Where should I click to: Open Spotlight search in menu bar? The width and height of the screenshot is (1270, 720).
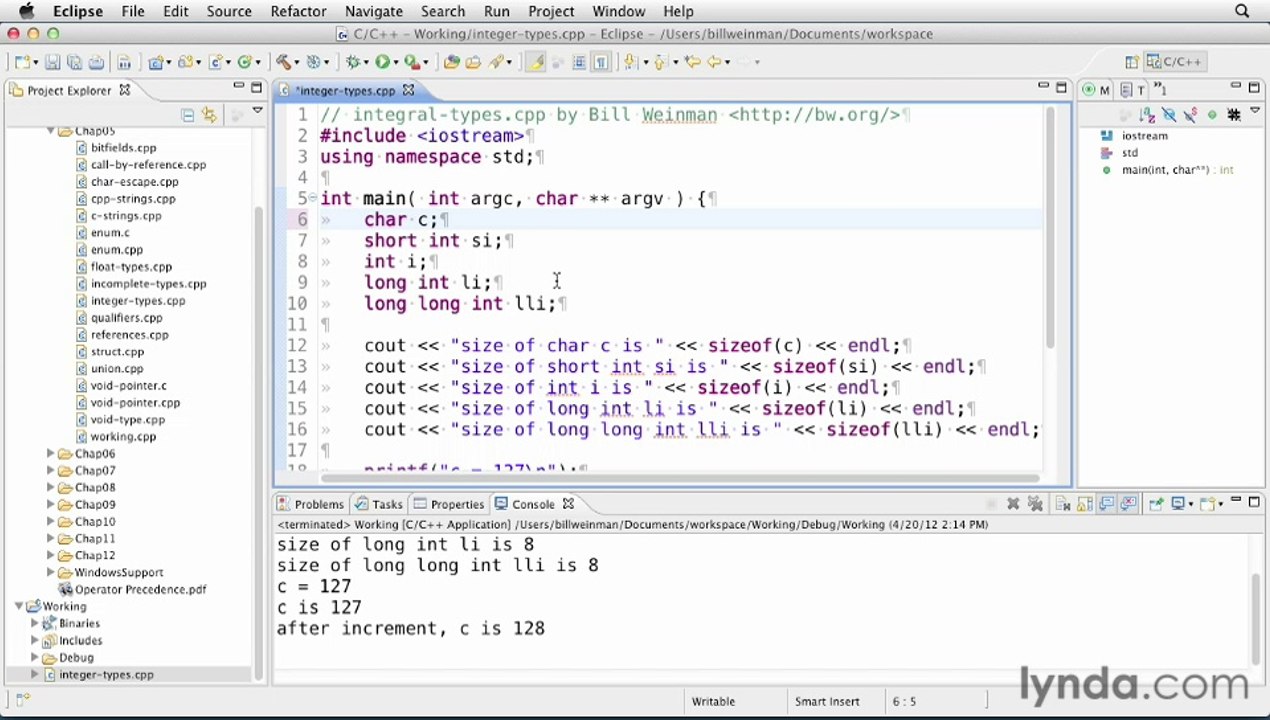tap(1242, 11)
